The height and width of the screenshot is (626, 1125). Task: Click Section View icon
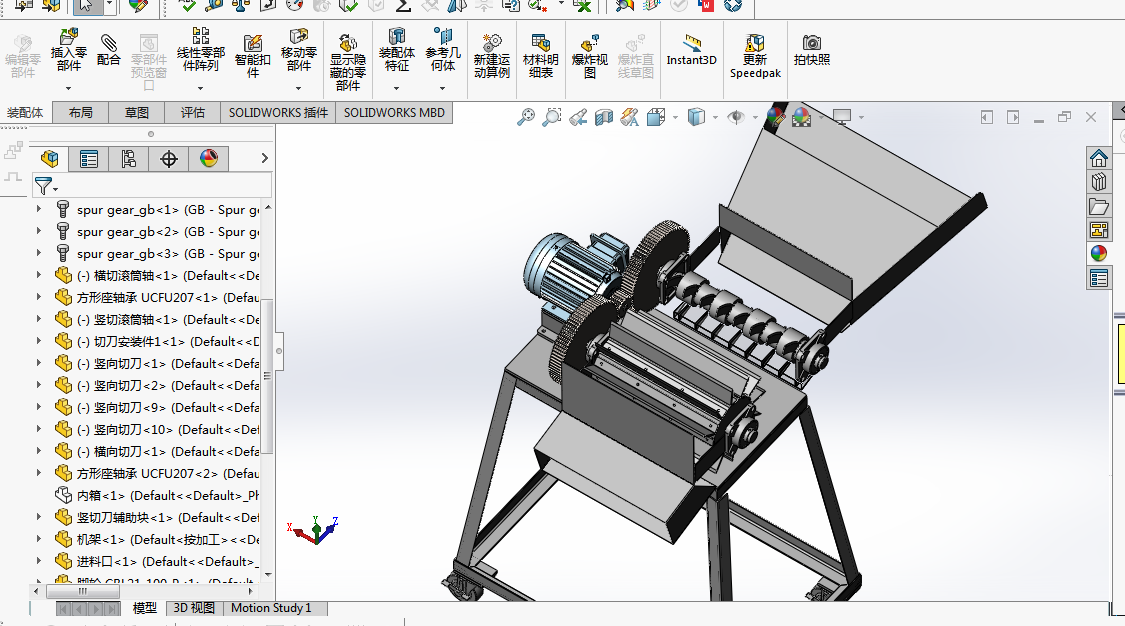click(x=604, y=117)
